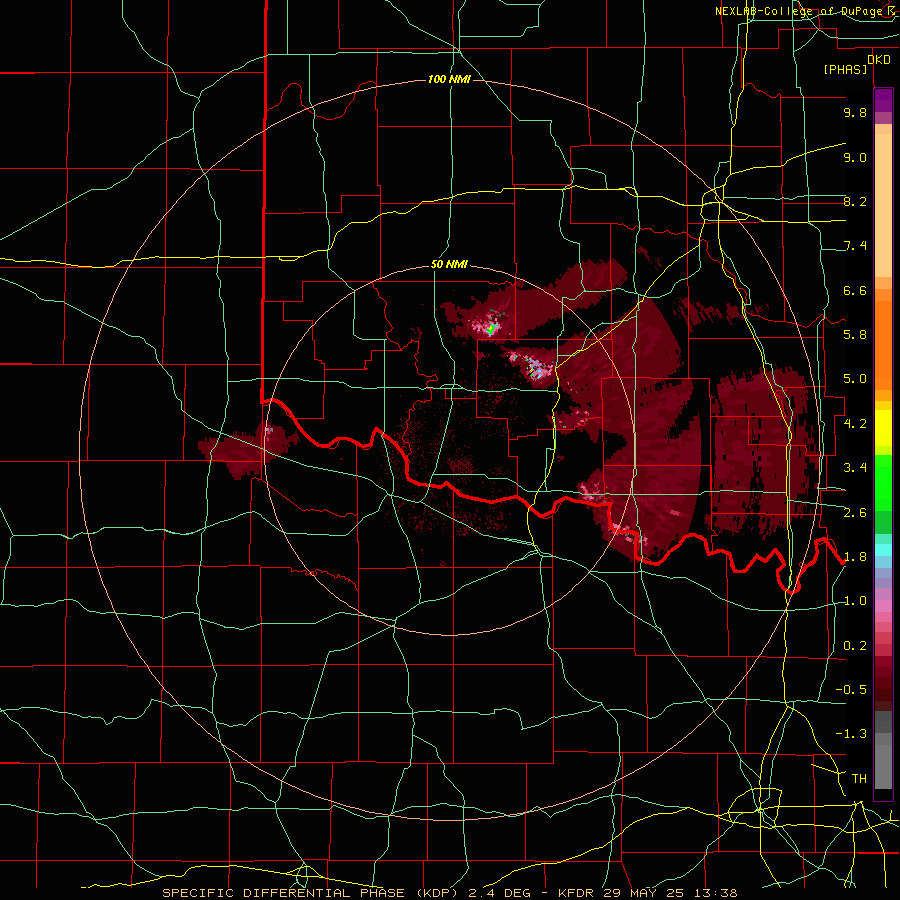Pick the purple segment atop the color bar
900x900 pixels.
(883, 100)
